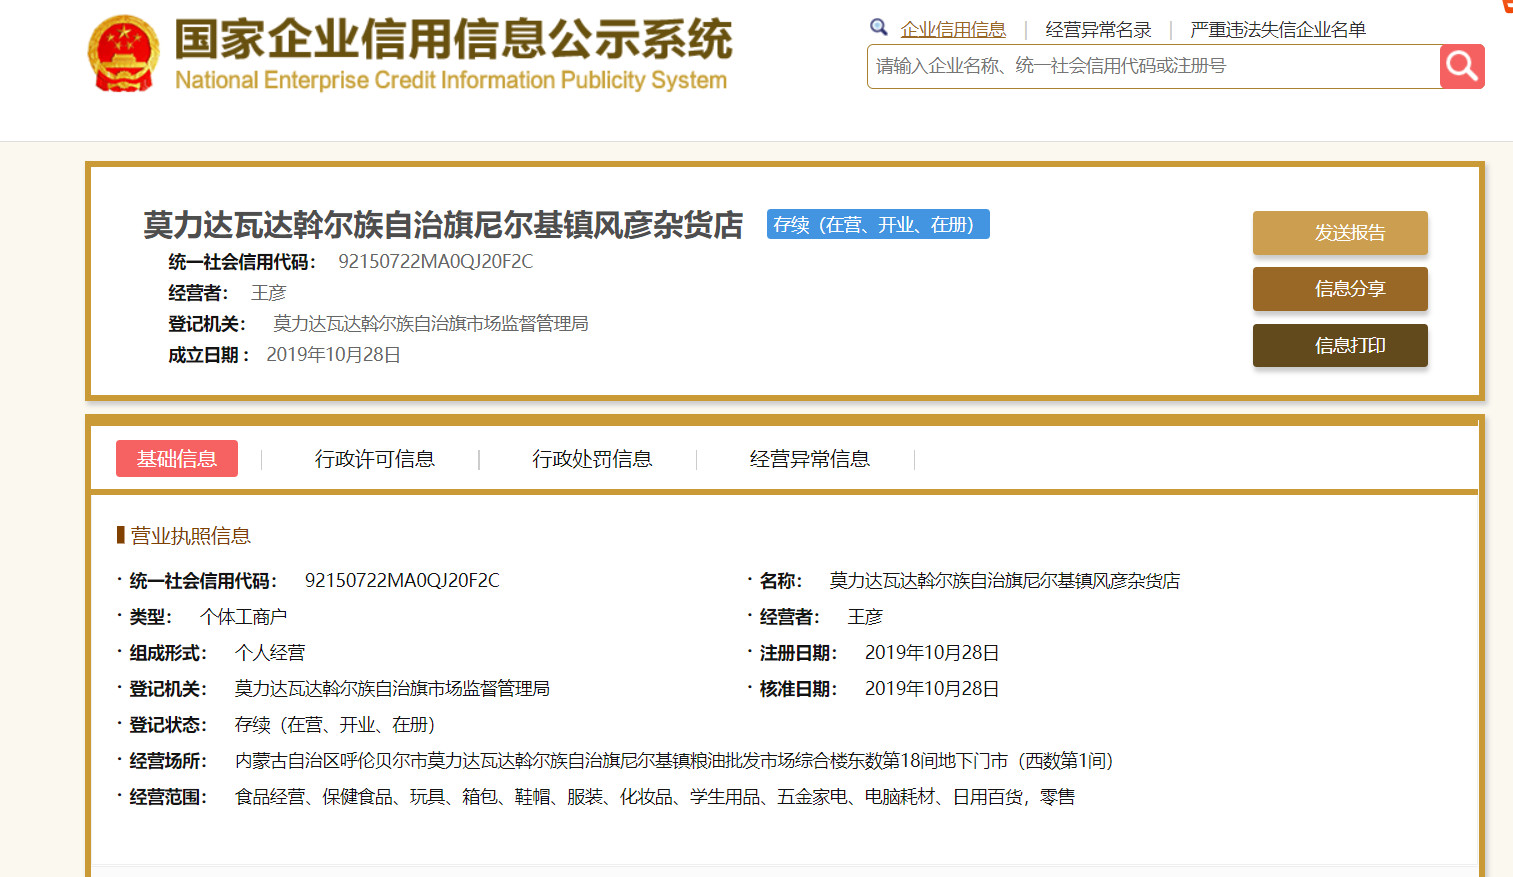Click the 类型 value 个体工商户

(243, 617)
